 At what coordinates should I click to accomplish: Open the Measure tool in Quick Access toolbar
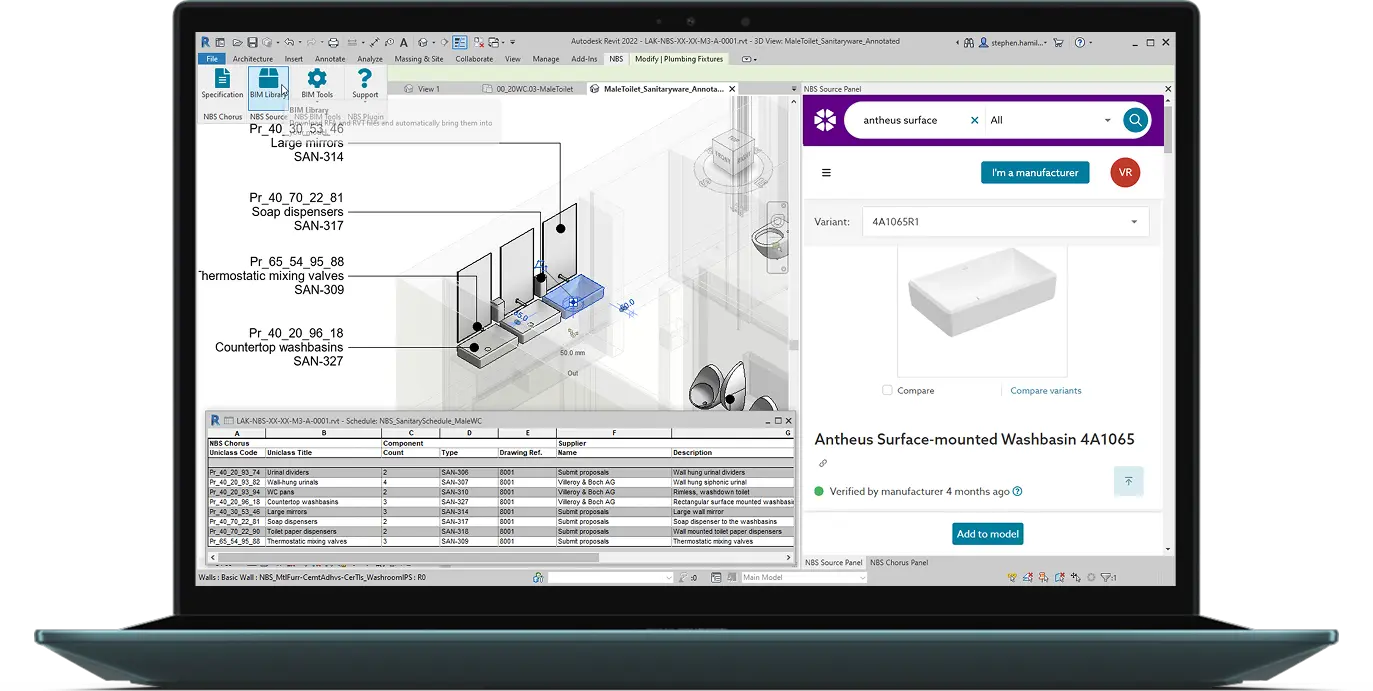coord(373,43)
